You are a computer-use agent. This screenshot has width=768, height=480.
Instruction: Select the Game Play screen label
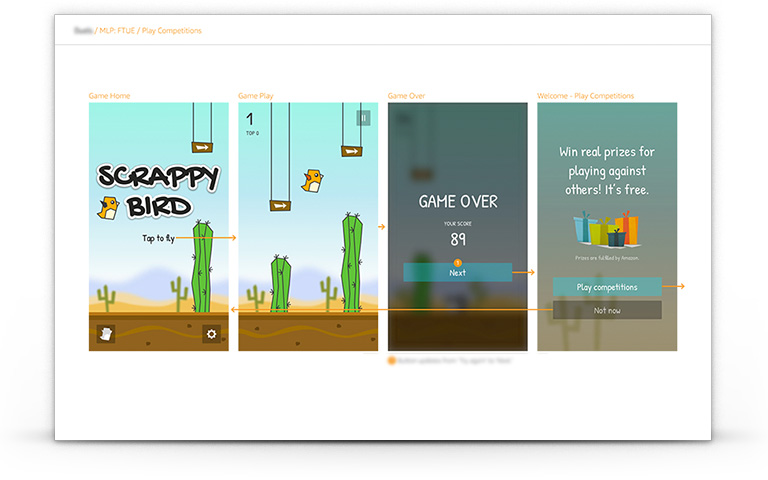[x=256, y=96]
